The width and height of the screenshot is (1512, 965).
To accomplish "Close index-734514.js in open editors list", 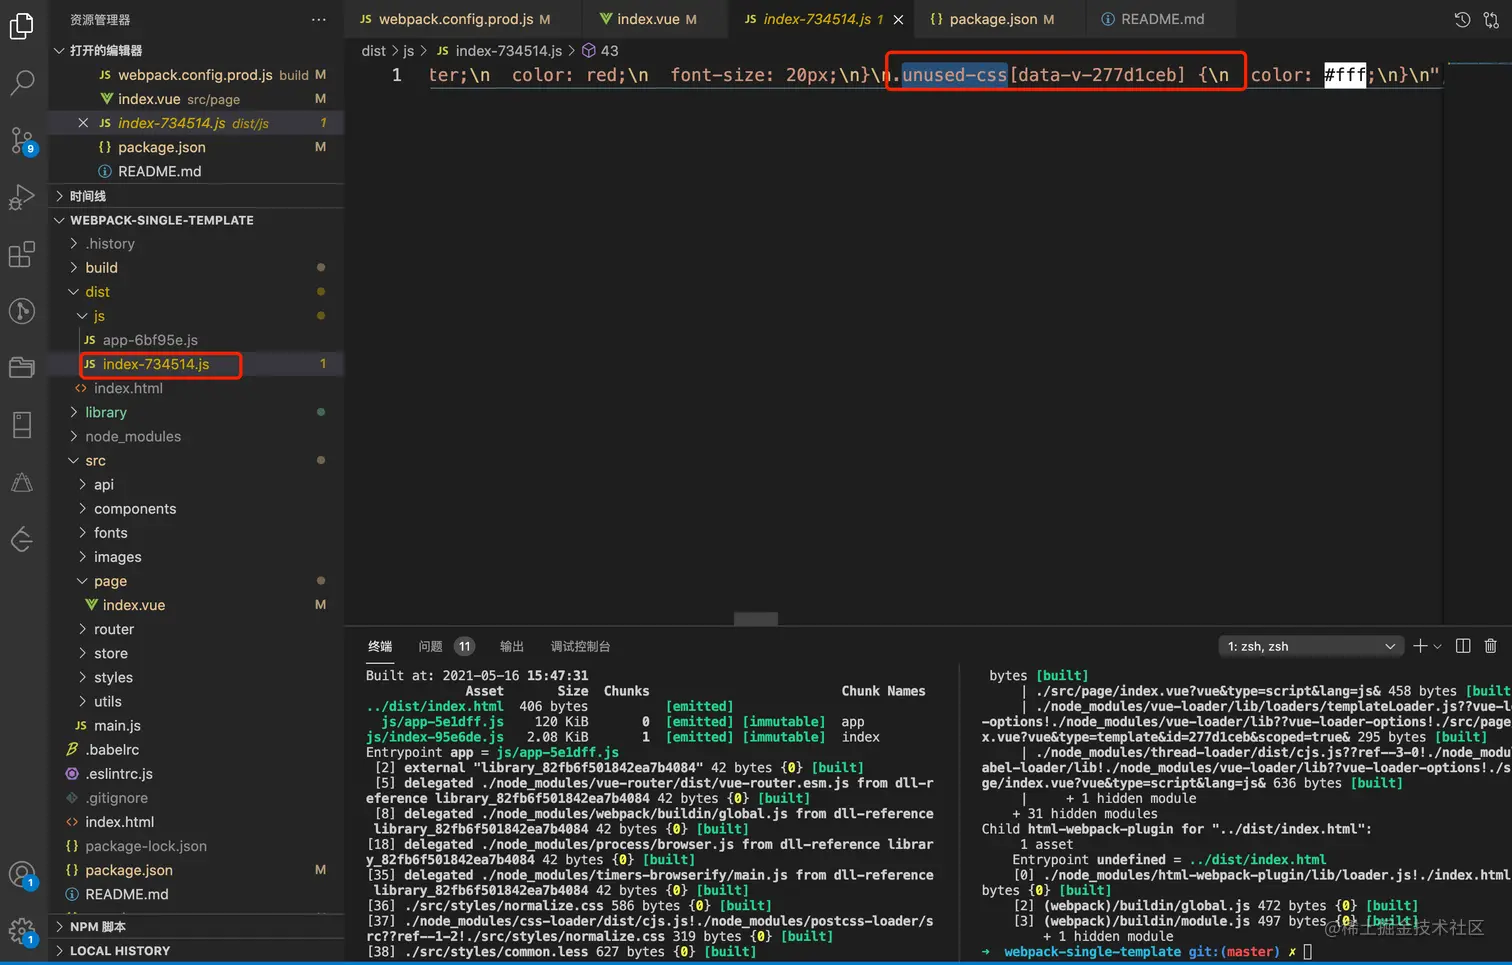I will coord(83,123).
